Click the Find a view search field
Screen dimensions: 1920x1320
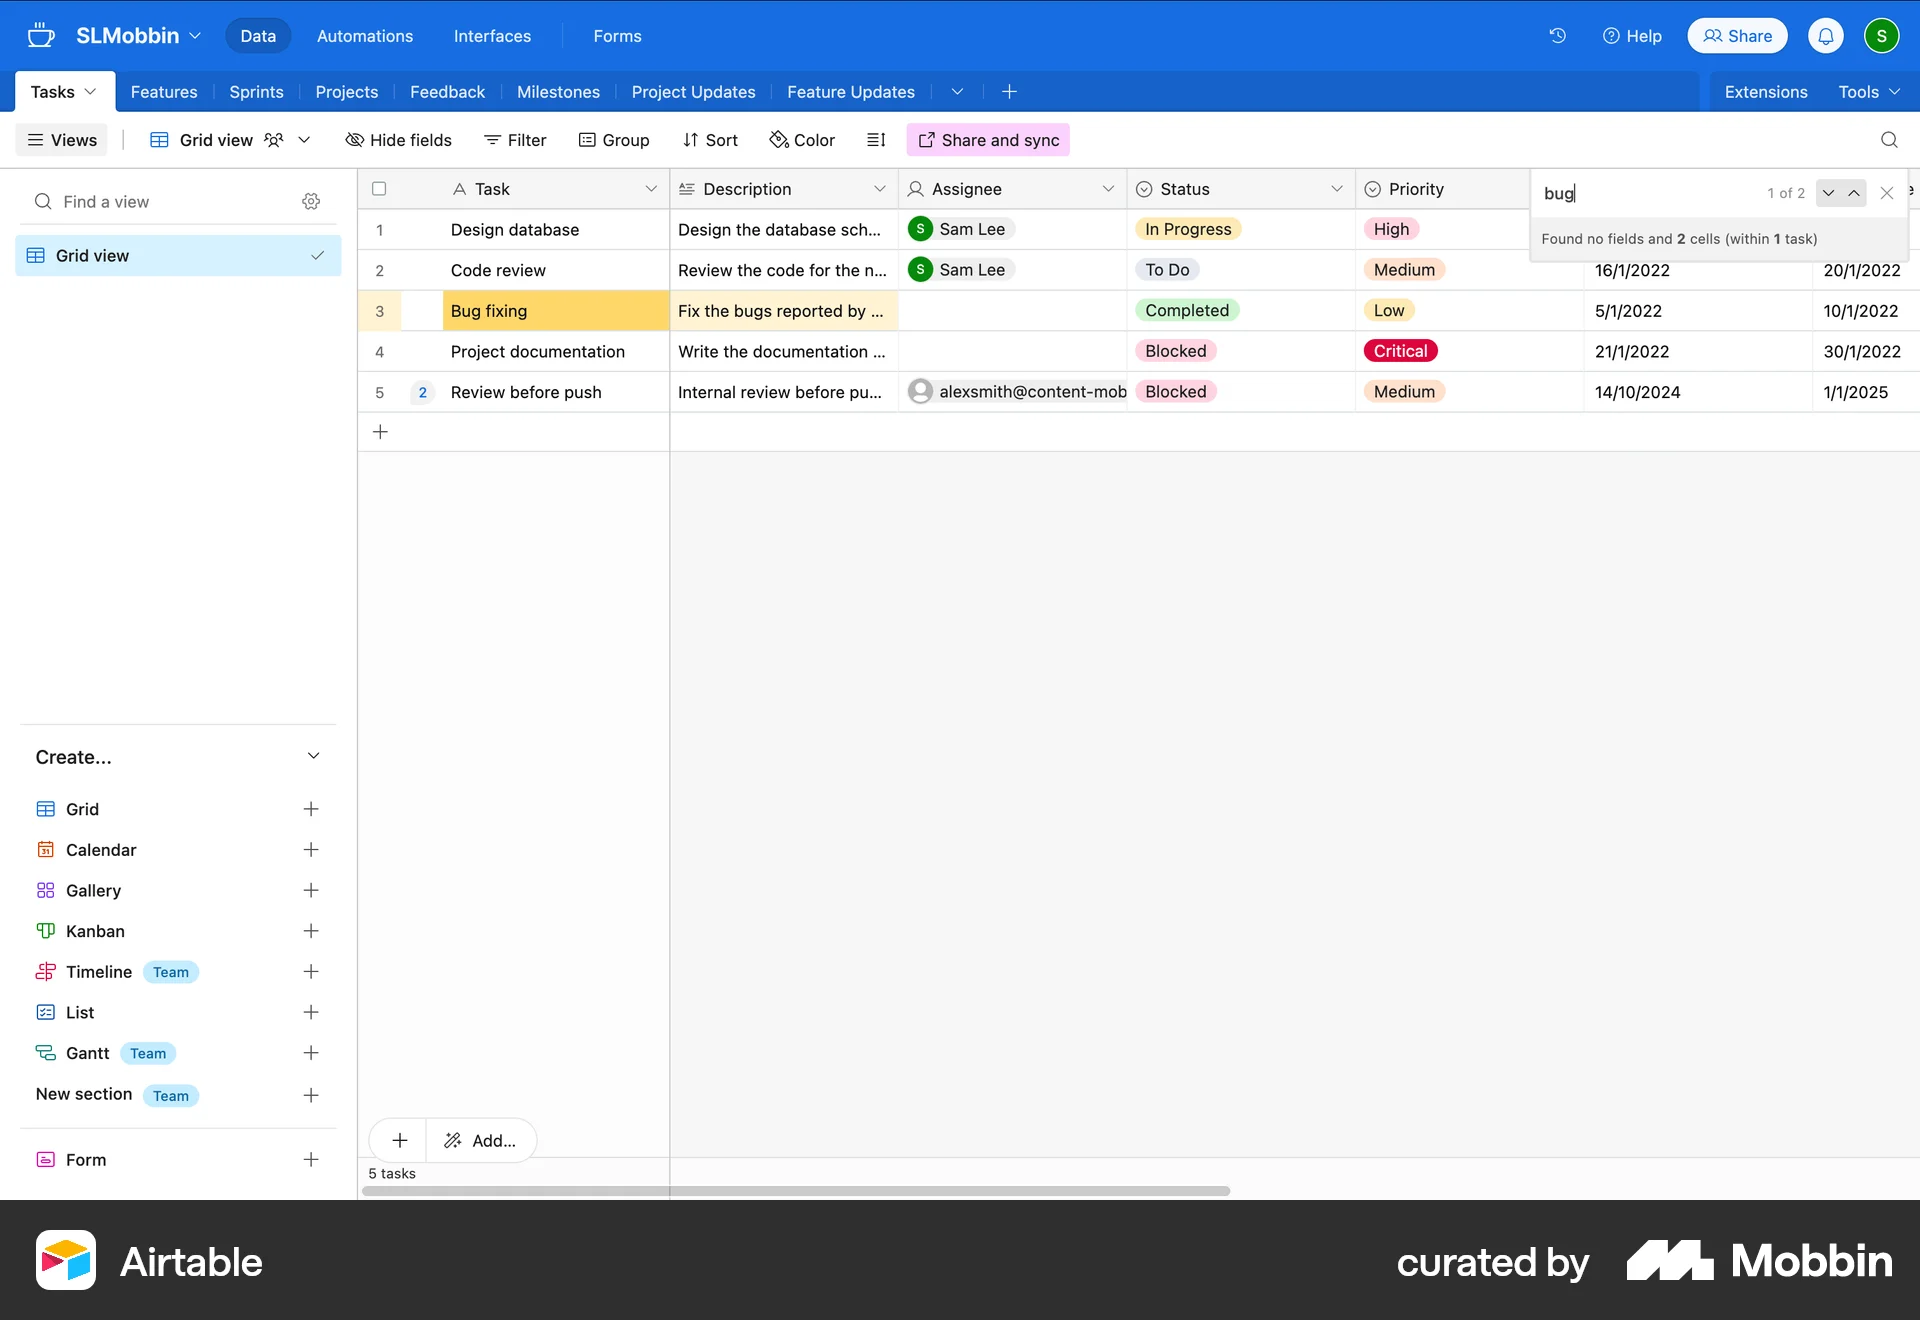150,201
